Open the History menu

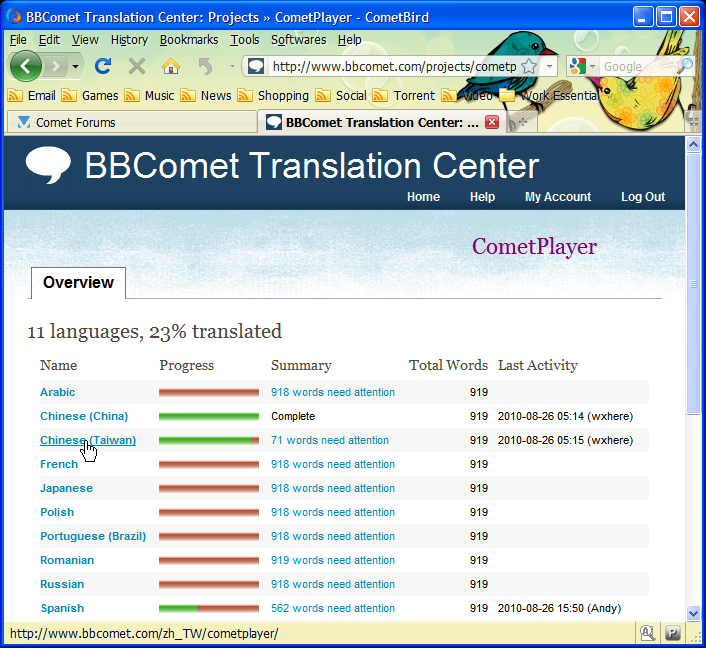coord(129,40)
